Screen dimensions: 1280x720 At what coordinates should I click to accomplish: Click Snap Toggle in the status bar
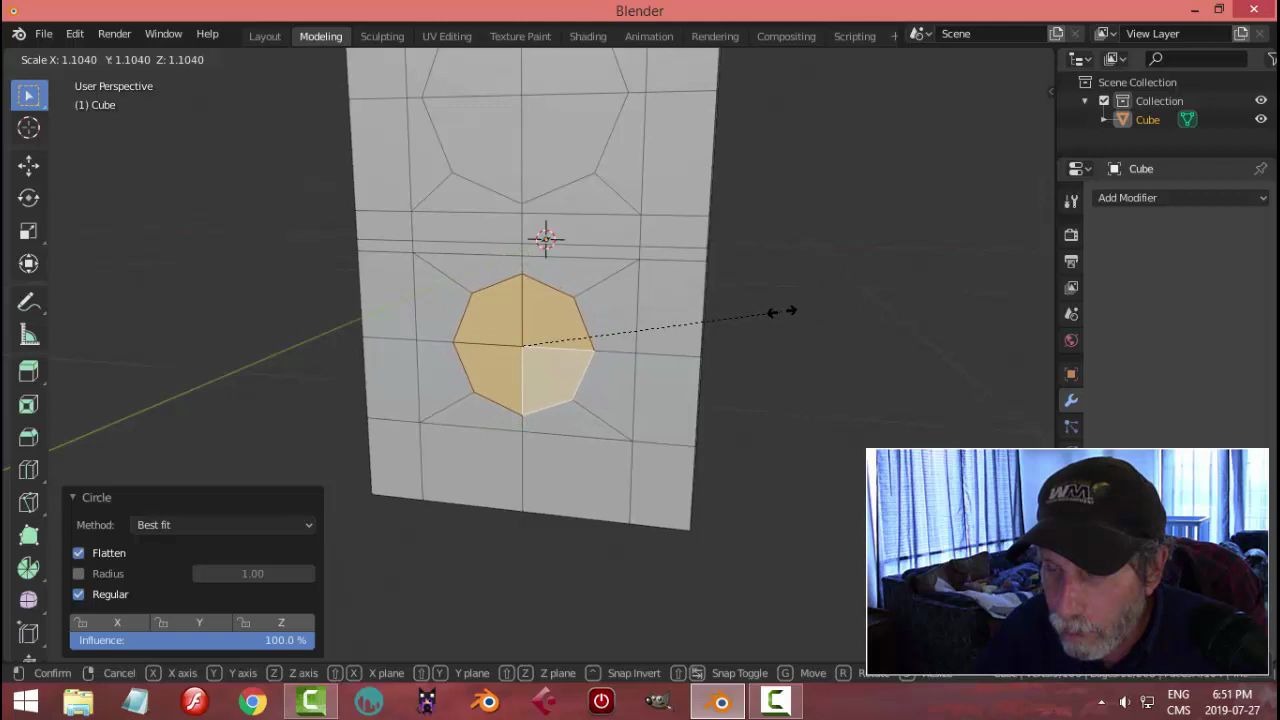click(x=739, y=673)
